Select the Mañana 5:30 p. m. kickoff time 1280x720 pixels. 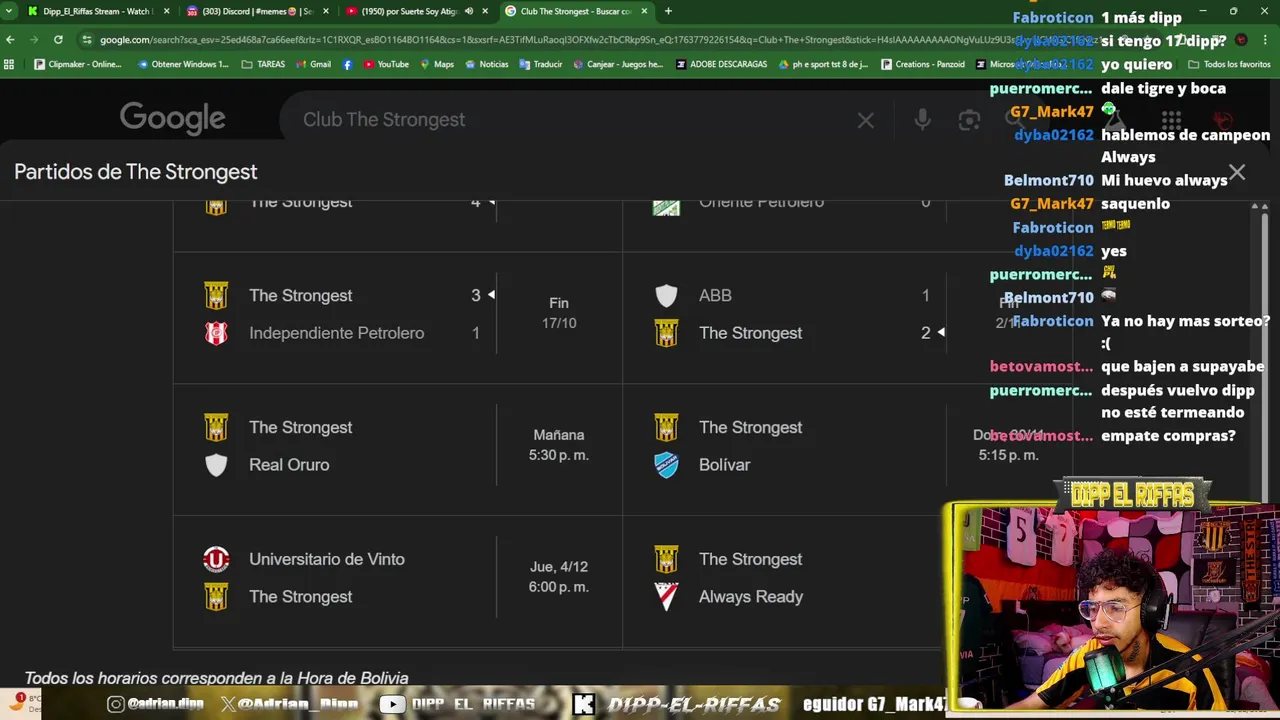click(x=559, y=445)
